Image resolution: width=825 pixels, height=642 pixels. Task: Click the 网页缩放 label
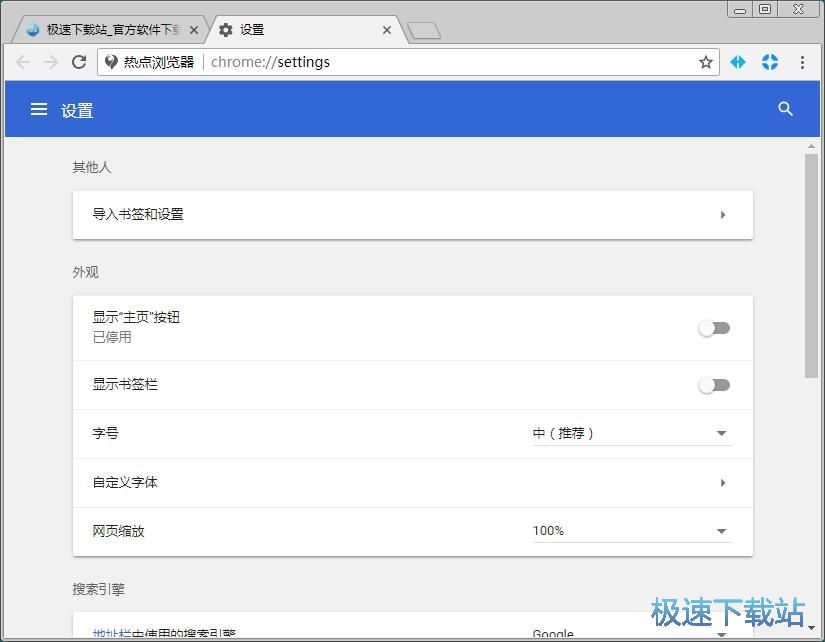click(x=118, y=531)
